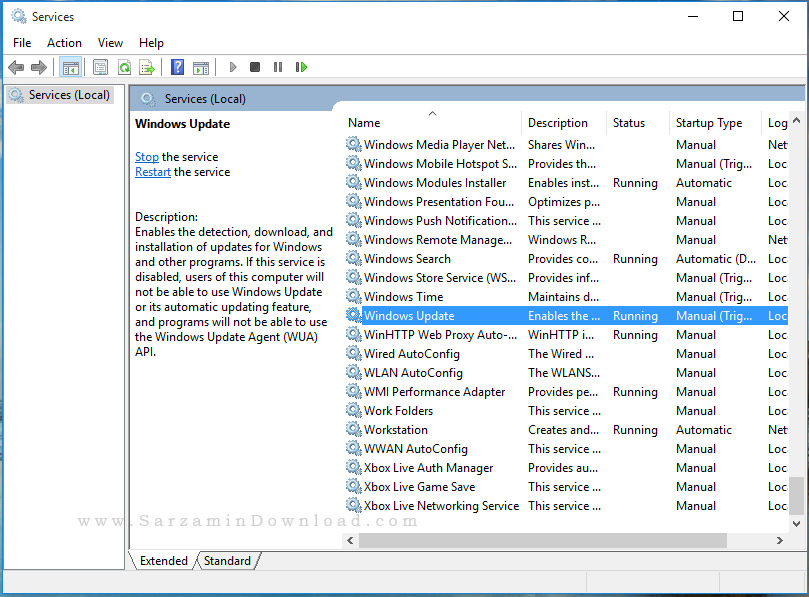This screenshot has width=809, height=597.
Task: Toggle Show/Hide Action Pane icon
Action: (x=201, y=67)
